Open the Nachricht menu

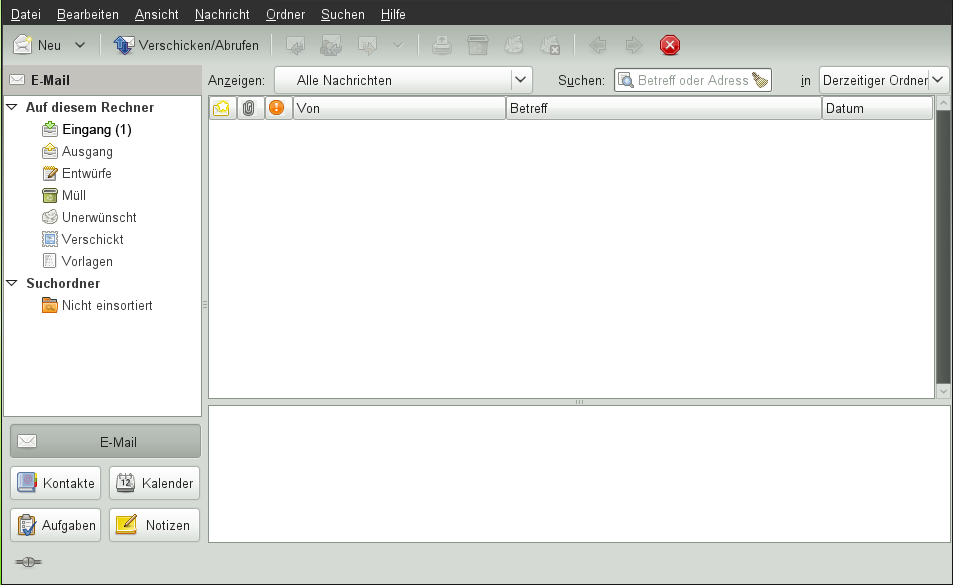pos(222,15)
